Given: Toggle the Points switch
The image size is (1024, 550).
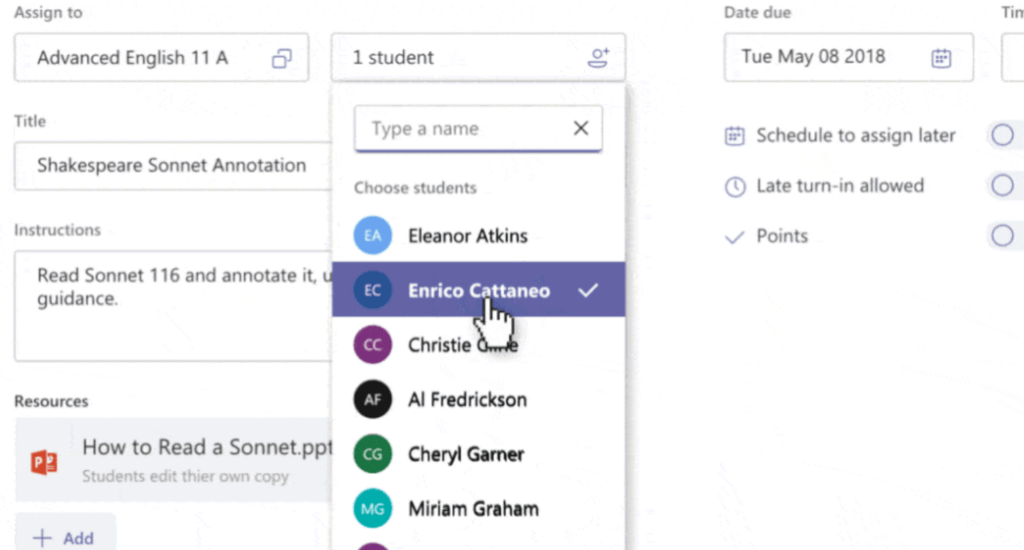Looking at the screenshot, I should pos(1004,235).
